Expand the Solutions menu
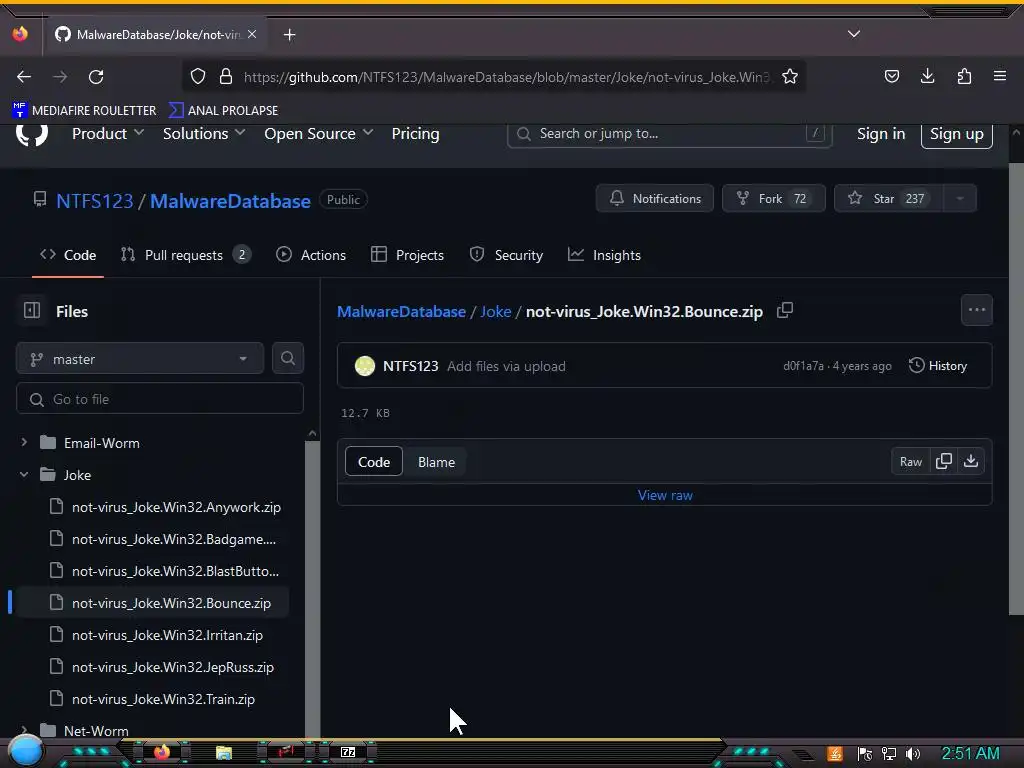1024x768 pixels. 204,134
